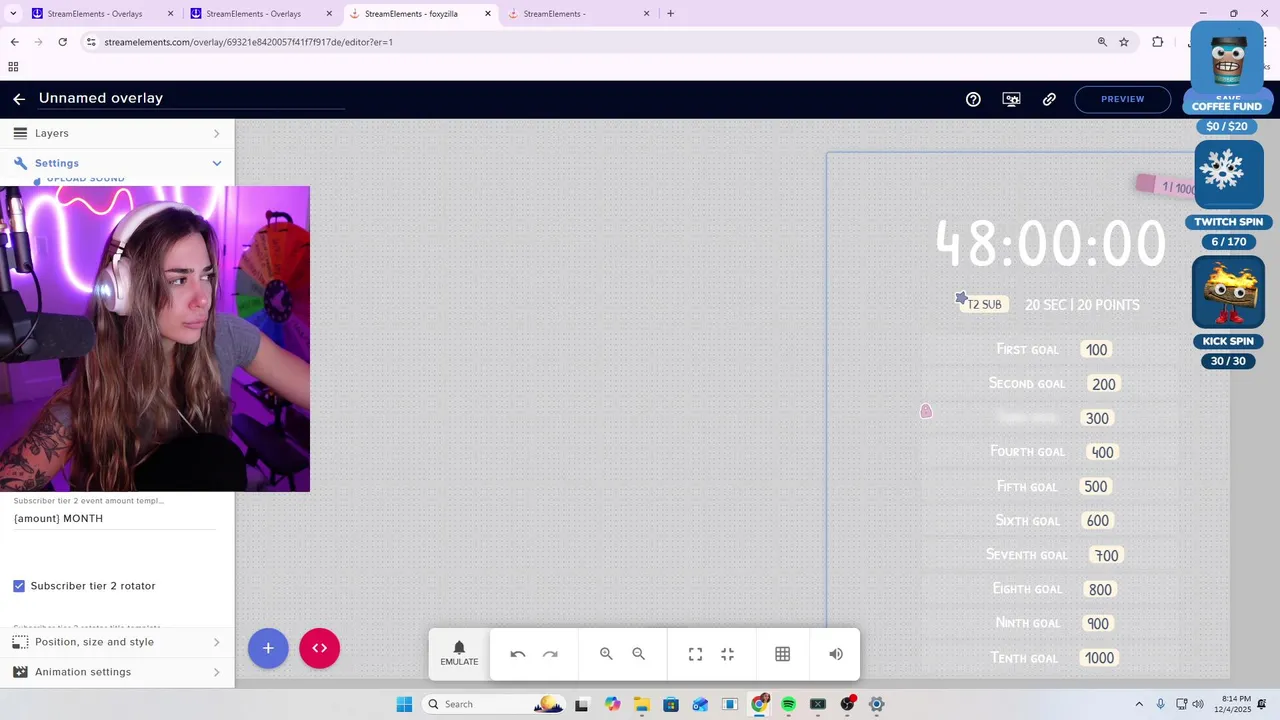Zoom in on the canvas
The width and height of the screenshot is (1280, 720).
pos(606,654)
